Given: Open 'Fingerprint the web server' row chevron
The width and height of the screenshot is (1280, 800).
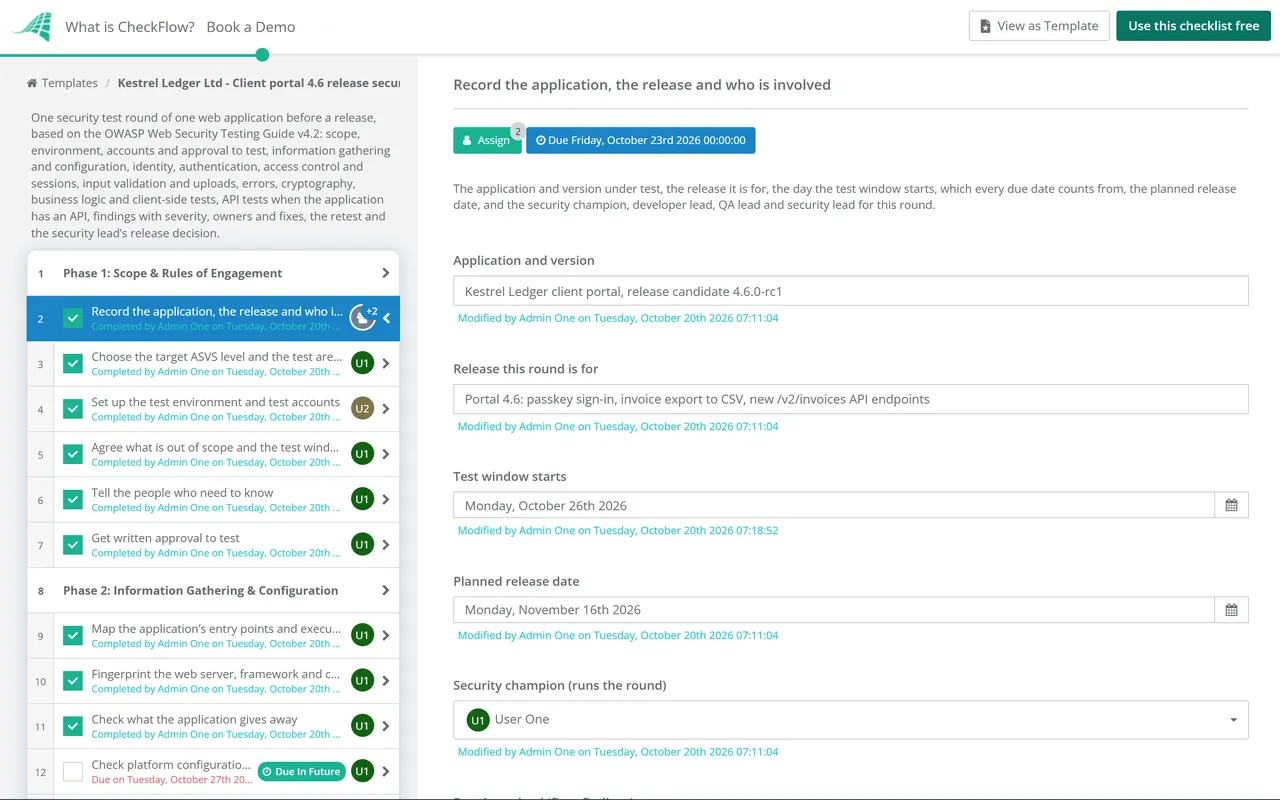Looking at the screenshot, I should pos(386,681).
